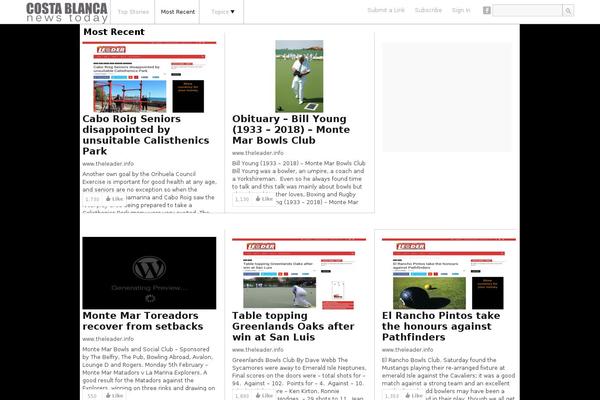Open the El Rancho Pintos article thumbnail

tap(448, 273)
